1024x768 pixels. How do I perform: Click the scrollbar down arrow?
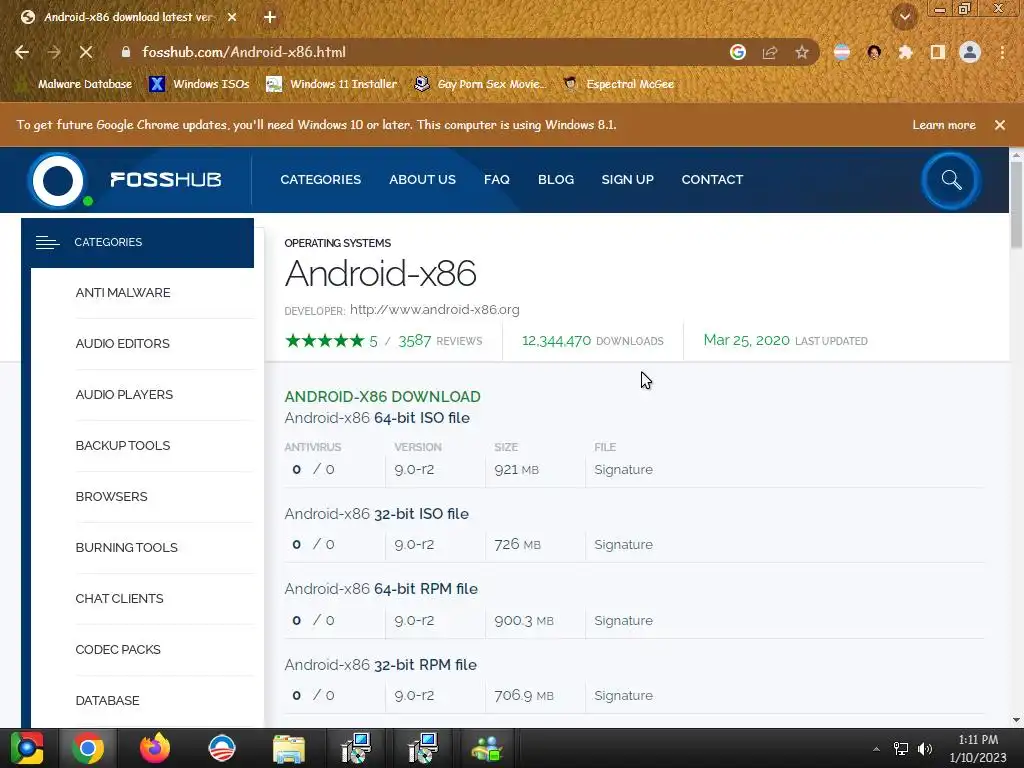tap(1016, 720)
